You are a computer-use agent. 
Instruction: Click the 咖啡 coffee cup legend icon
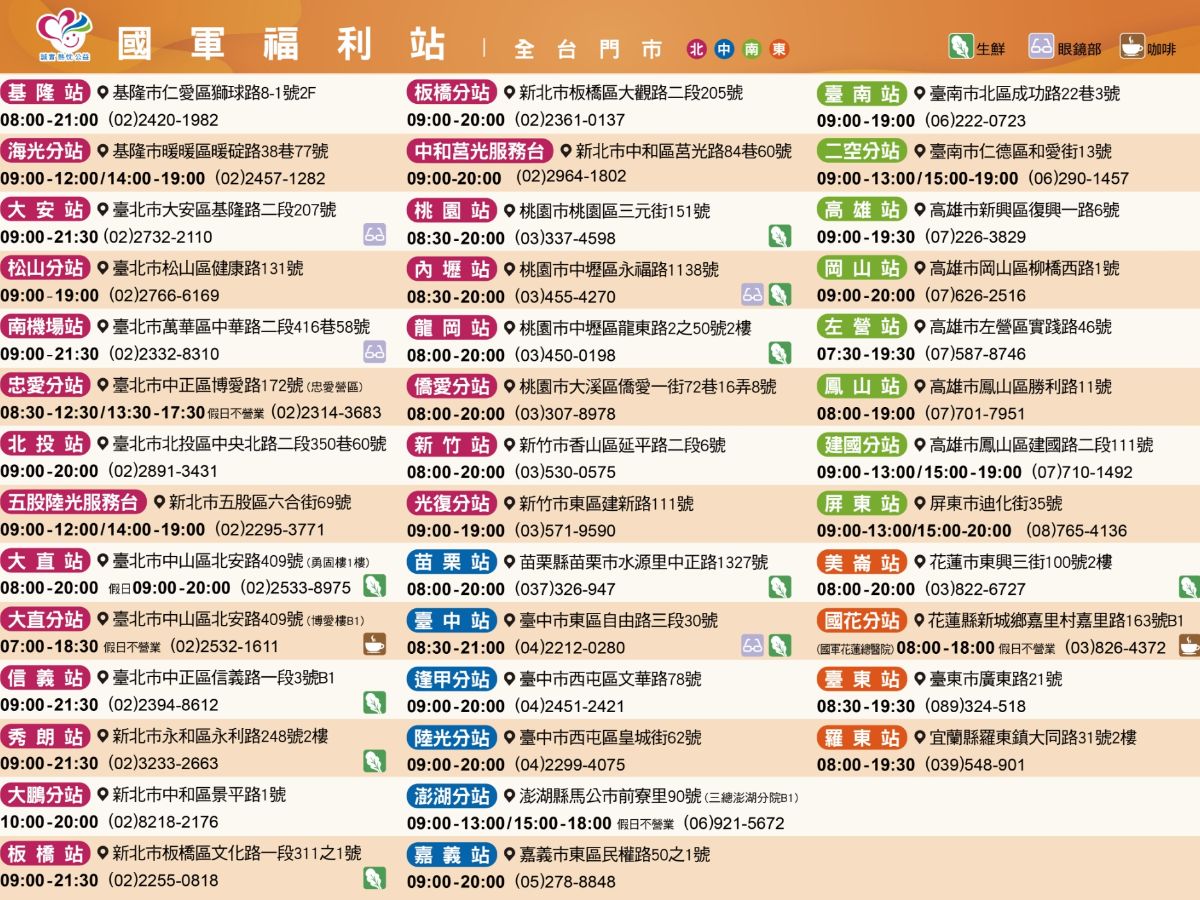[1131, 47]
